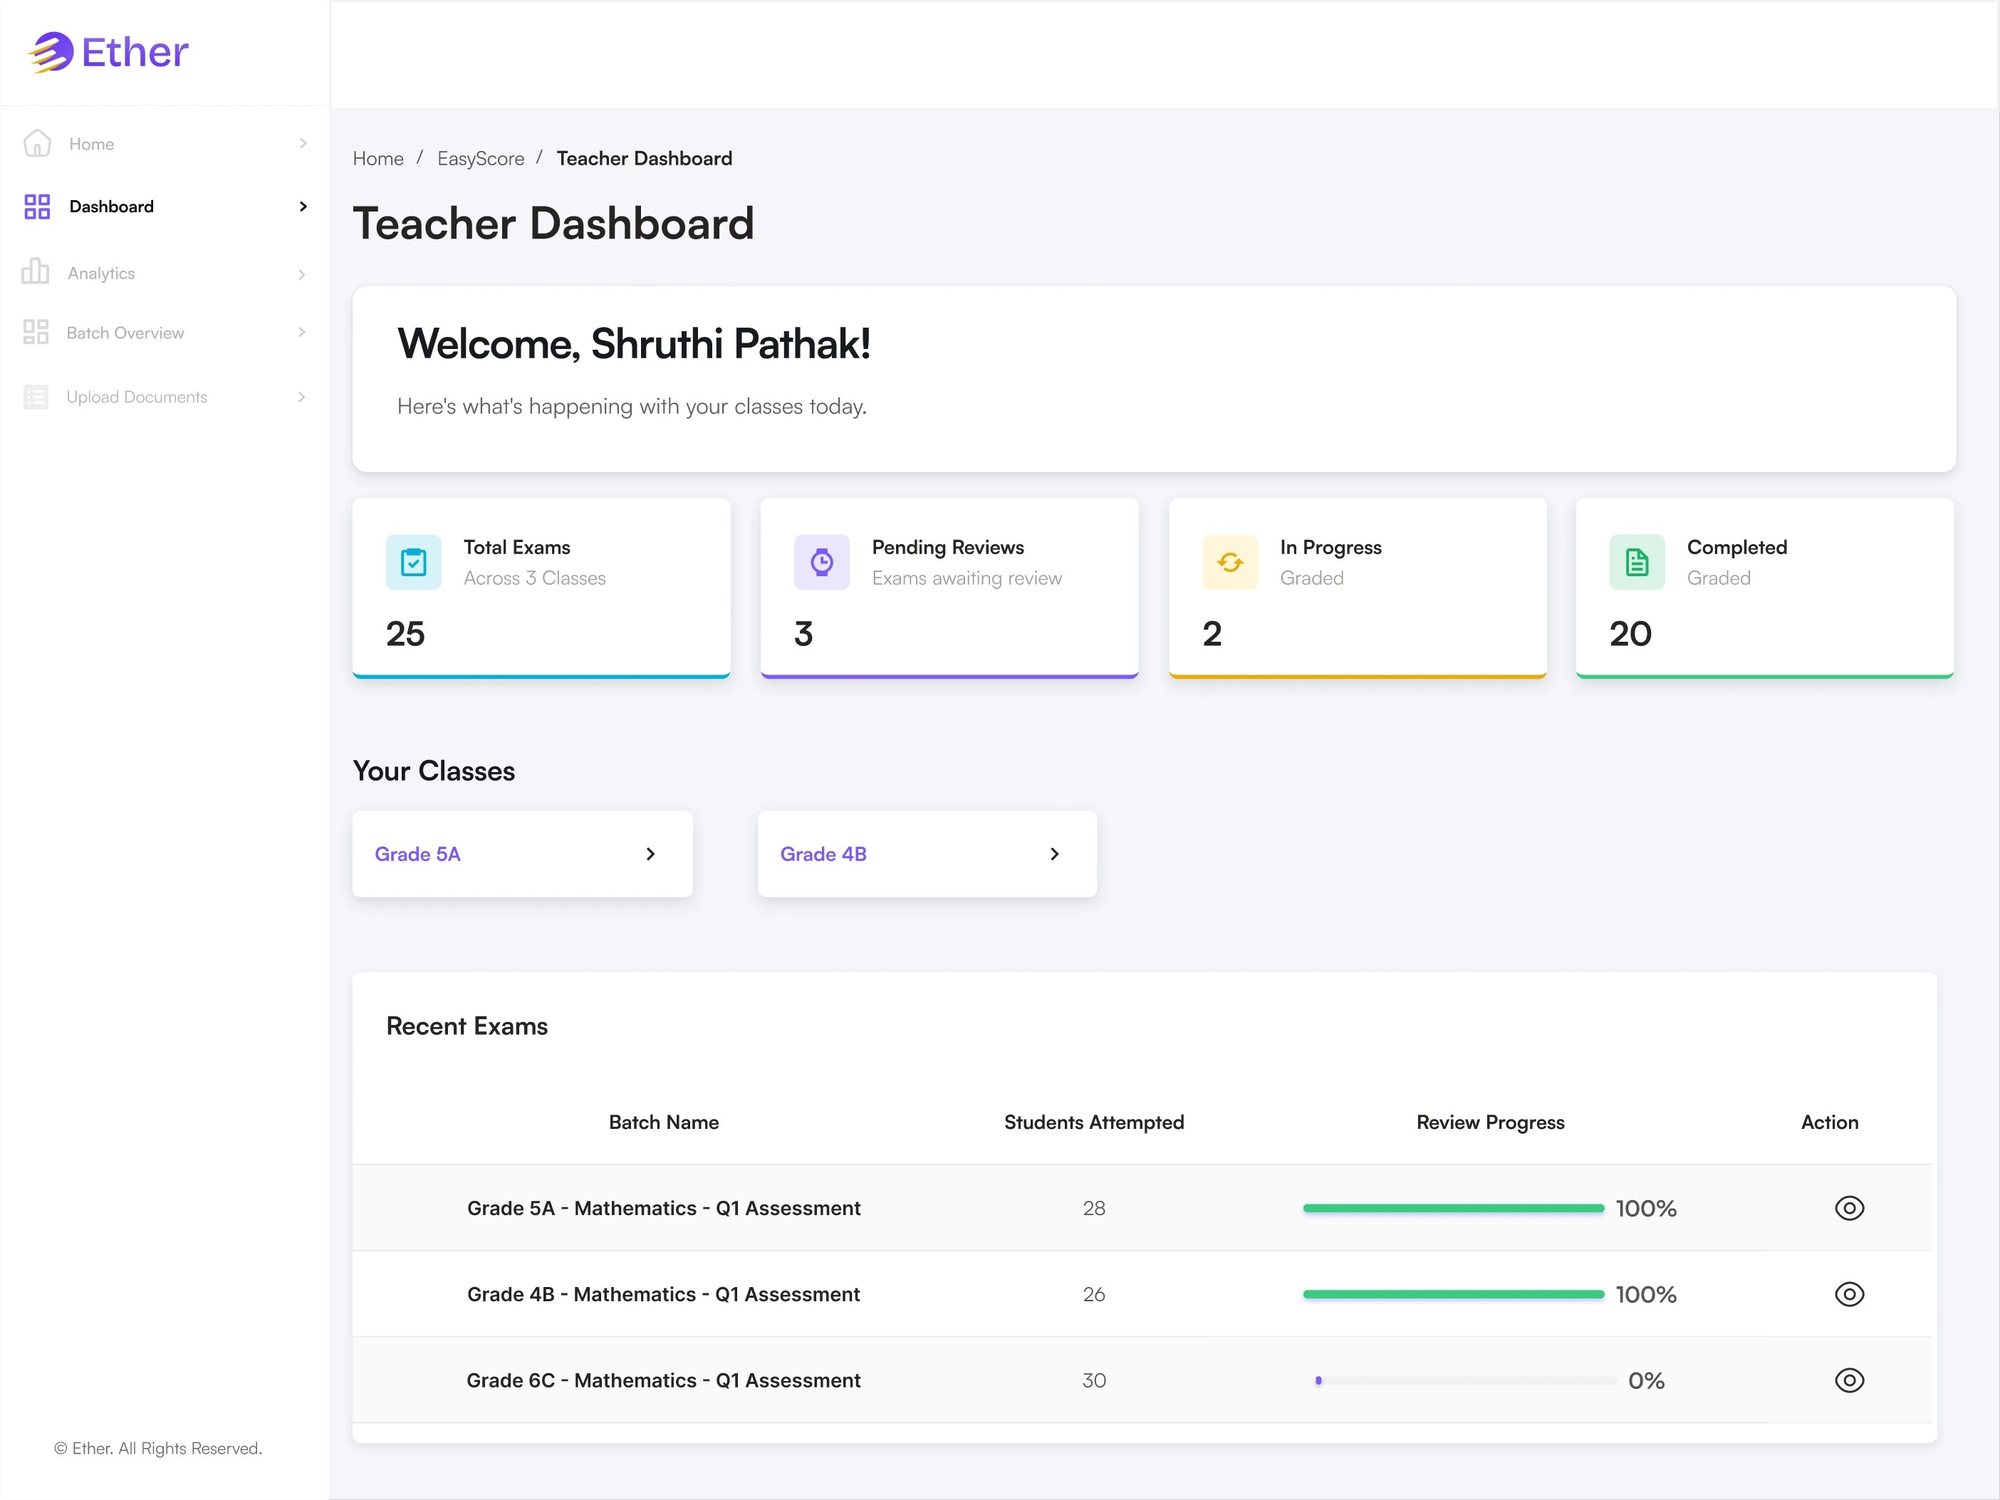
Task: Expand the Batch Overview chevron
Action: click(x=302, y=332)
